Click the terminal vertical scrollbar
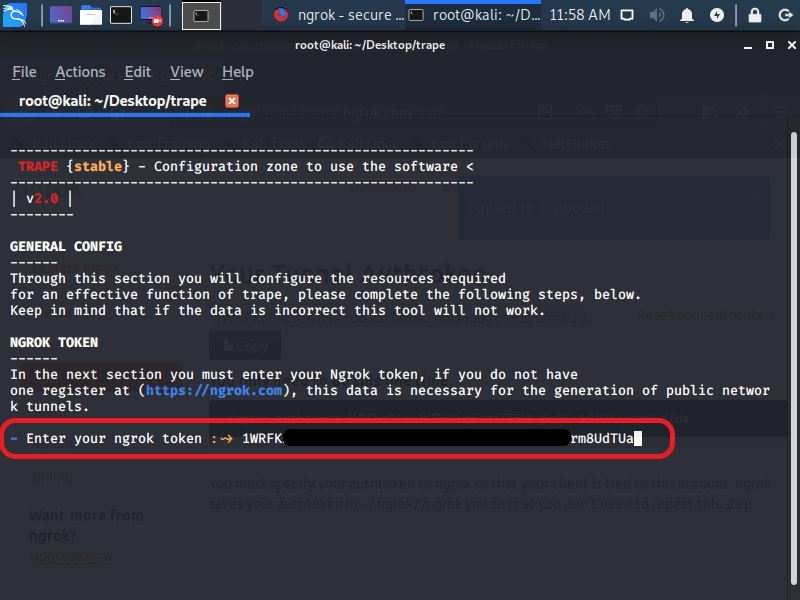The image size is (800, 600). [x=793, y=357]
